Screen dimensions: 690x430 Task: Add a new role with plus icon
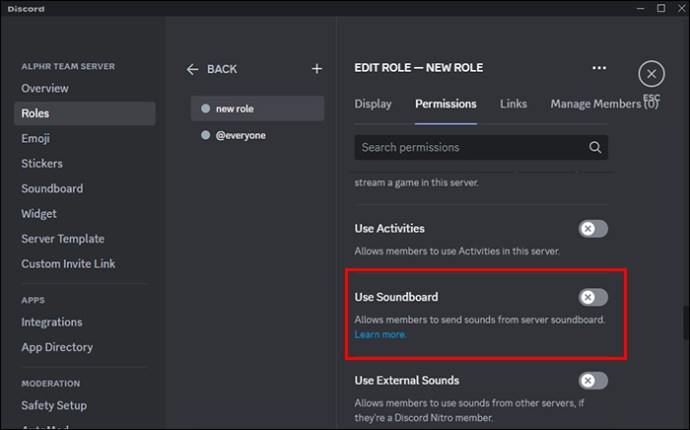(x=317, y=69)
